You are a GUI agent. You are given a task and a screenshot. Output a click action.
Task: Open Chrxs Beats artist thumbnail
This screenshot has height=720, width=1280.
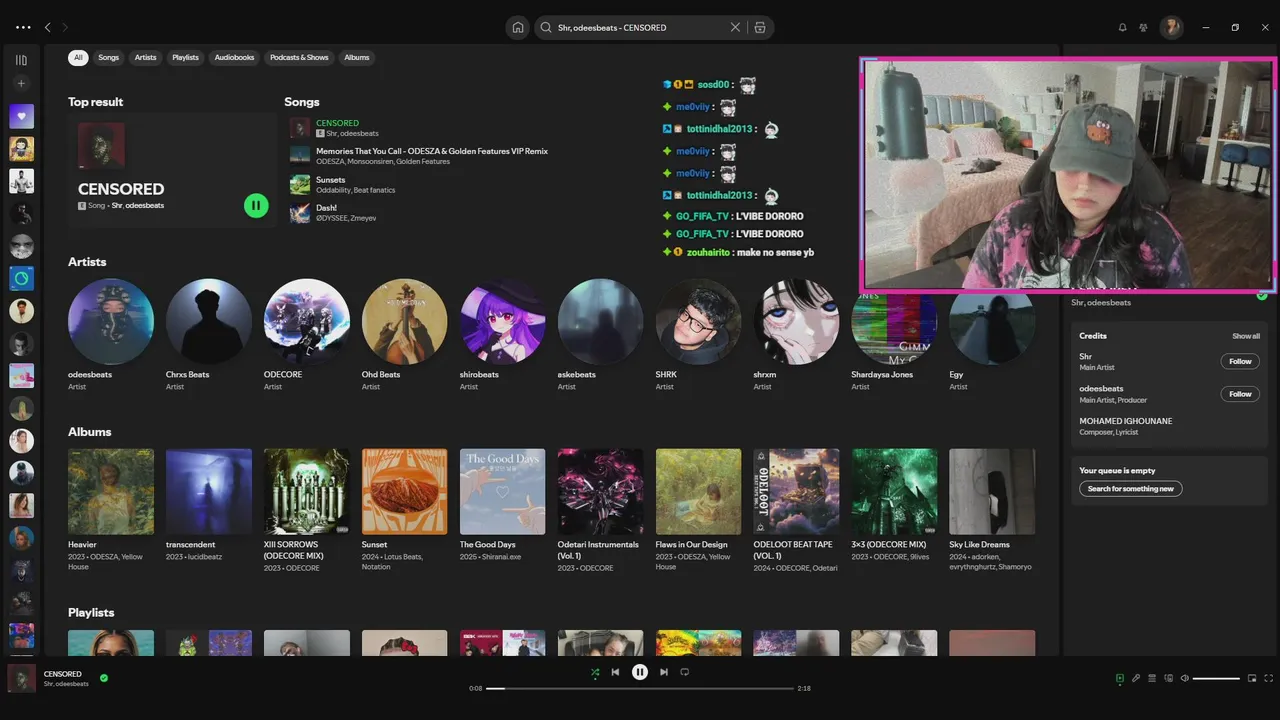209,321
